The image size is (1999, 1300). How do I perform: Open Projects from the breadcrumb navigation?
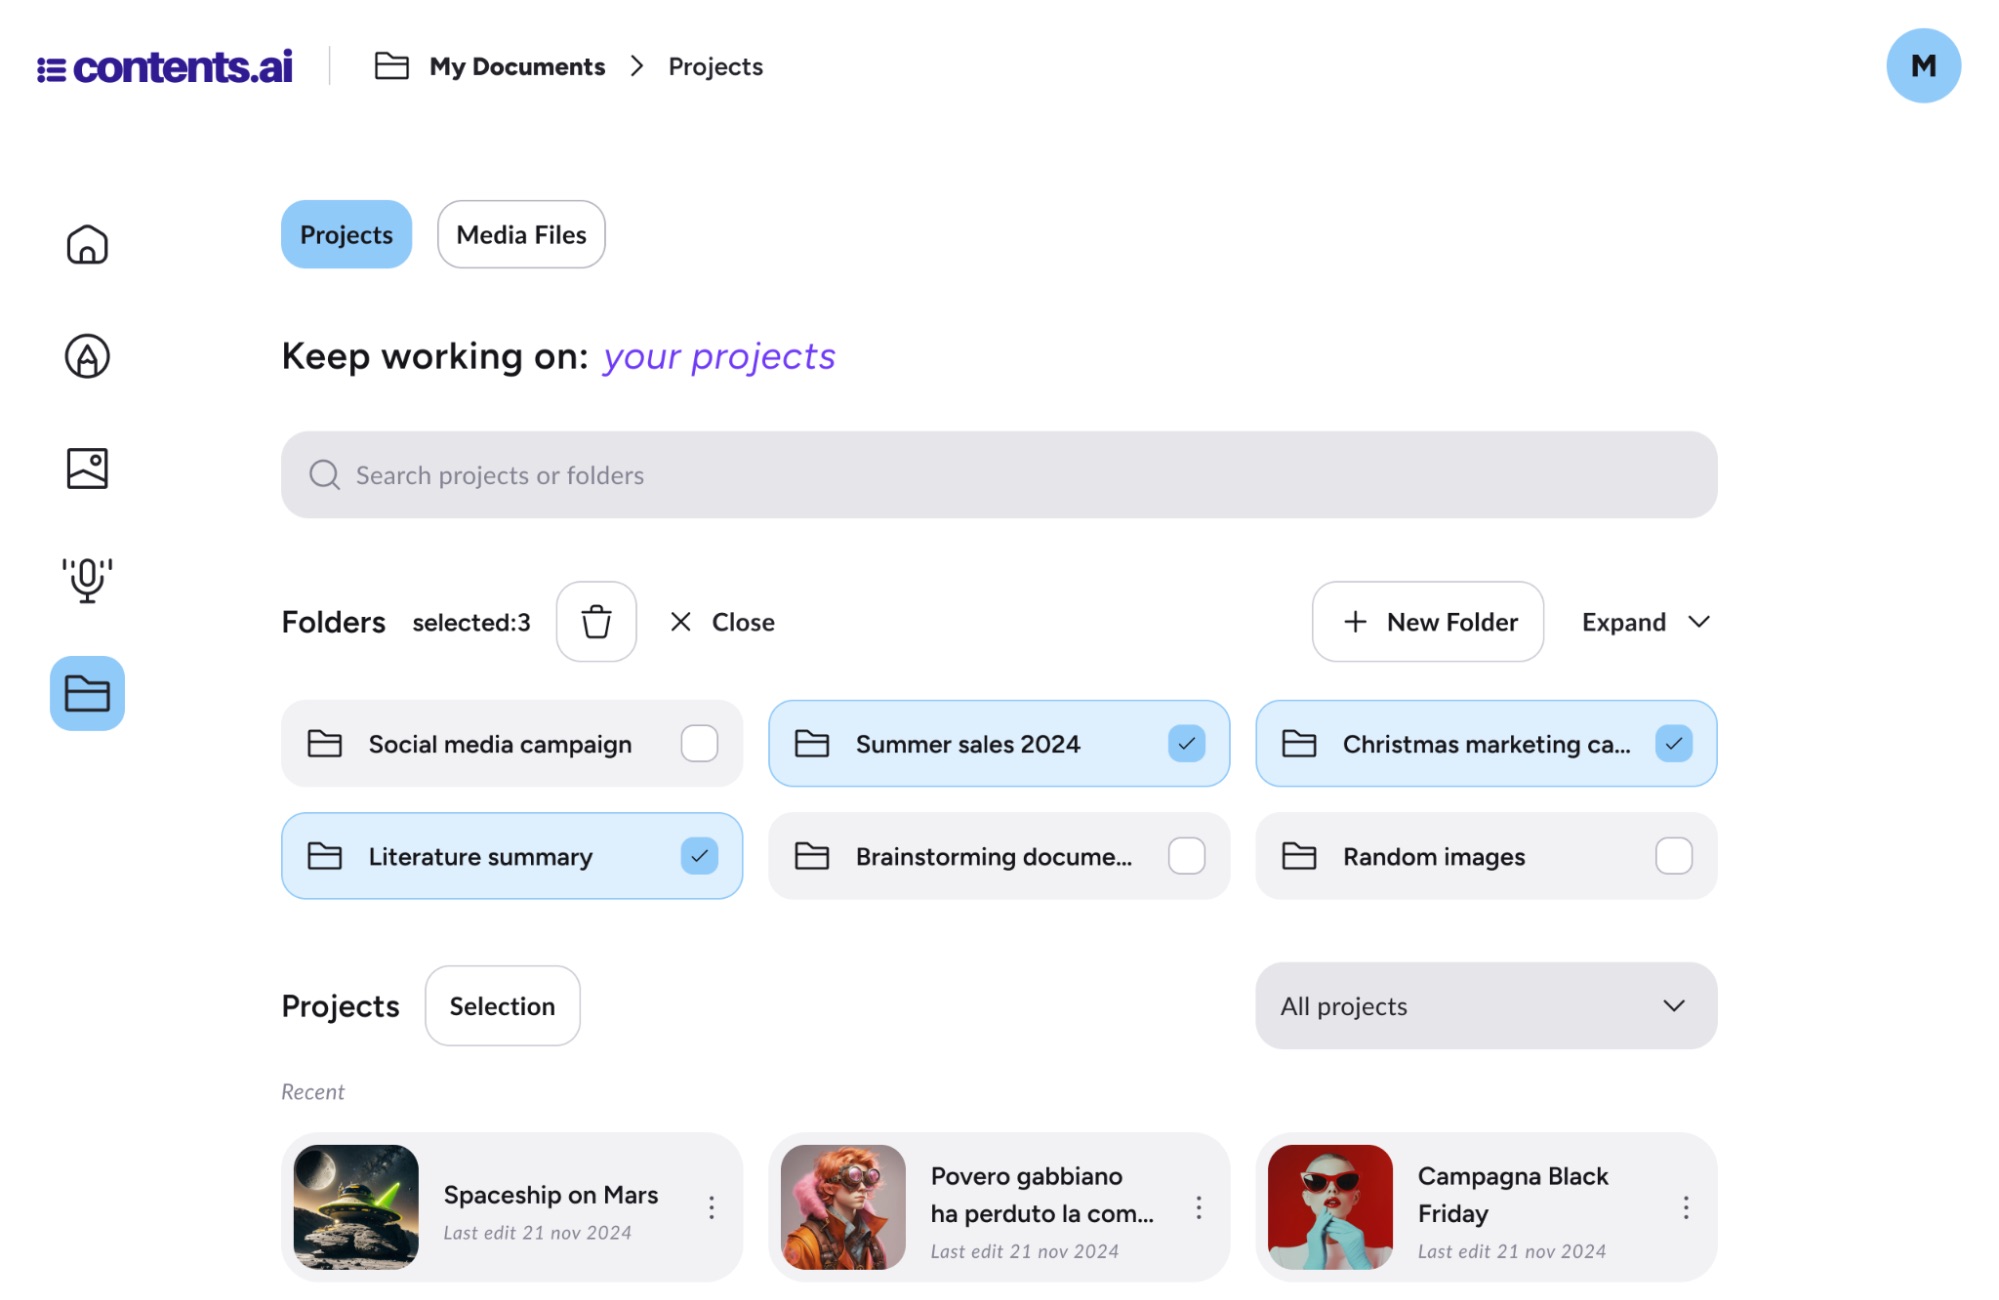point(715,66)
